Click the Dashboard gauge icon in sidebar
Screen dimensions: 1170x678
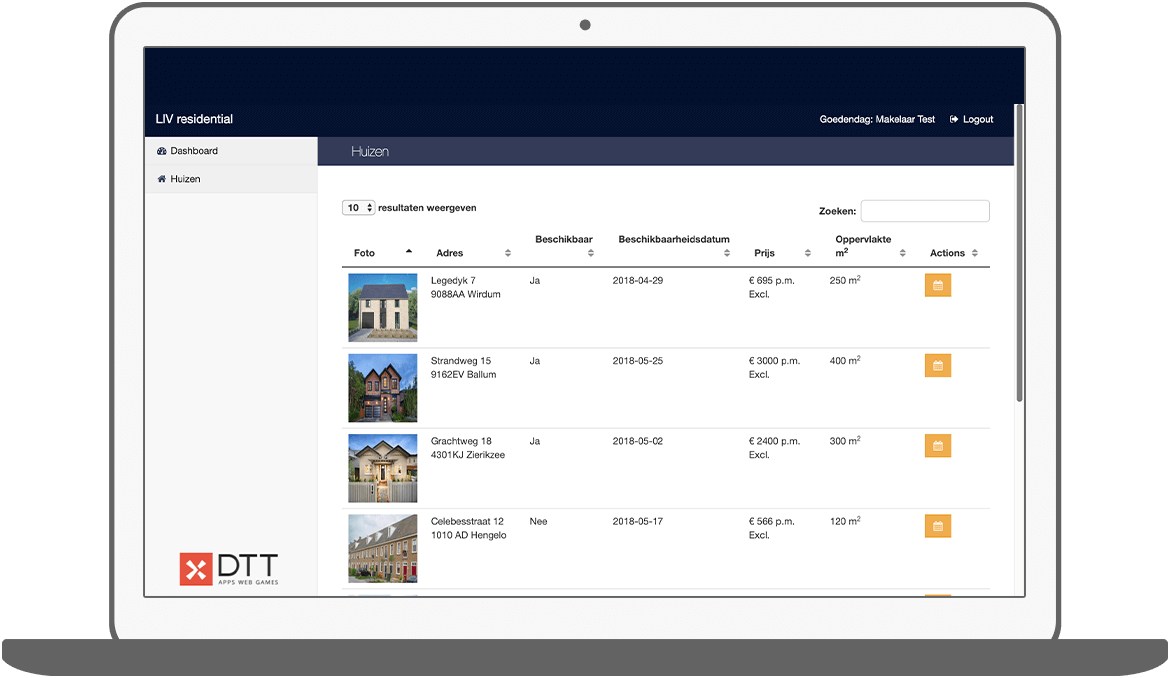tap(161, 151)
